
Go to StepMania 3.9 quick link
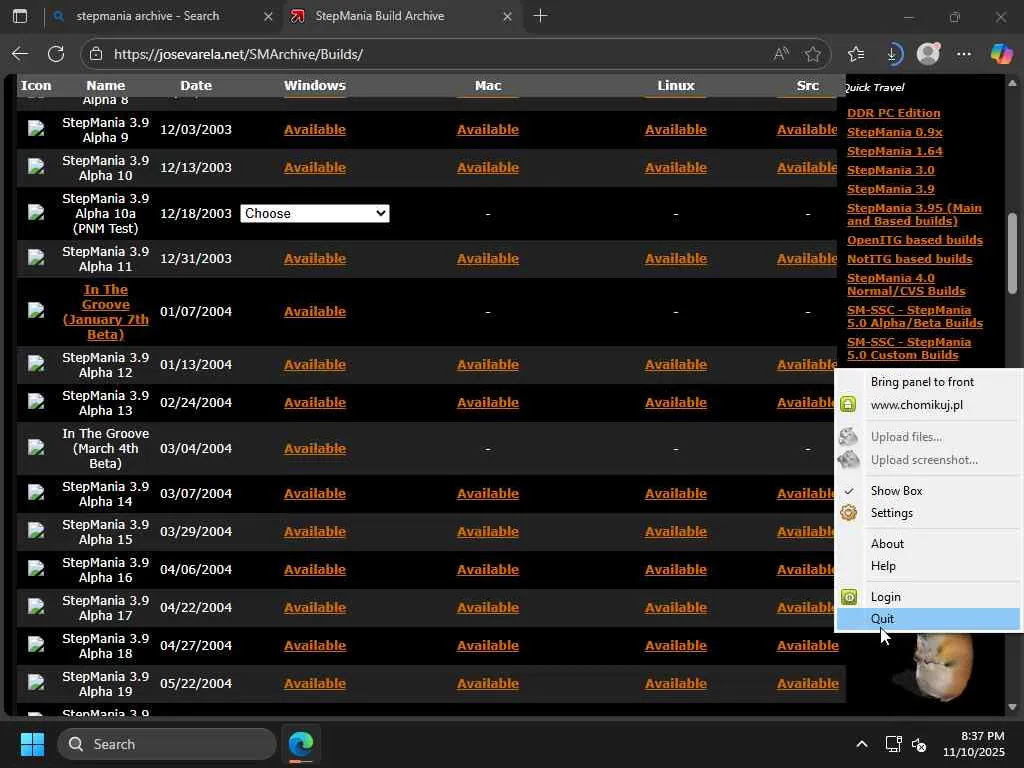tap(891, 189)
